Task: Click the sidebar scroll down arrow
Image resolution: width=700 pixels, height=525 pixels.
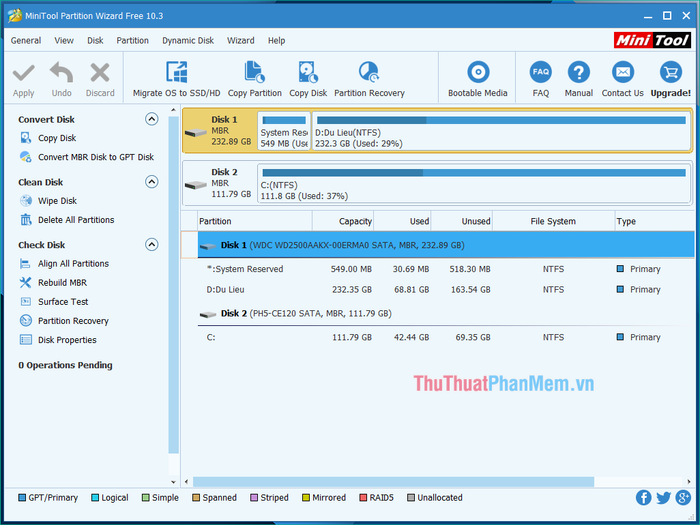Action: 173,482
